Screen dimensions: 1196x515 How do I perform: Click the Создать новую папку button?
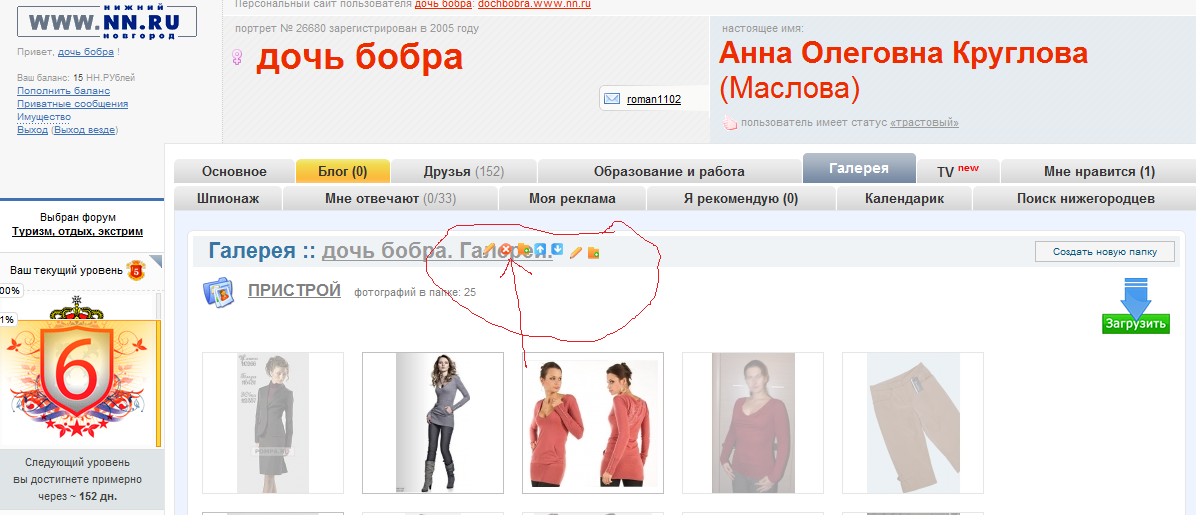click(1104, 252)
